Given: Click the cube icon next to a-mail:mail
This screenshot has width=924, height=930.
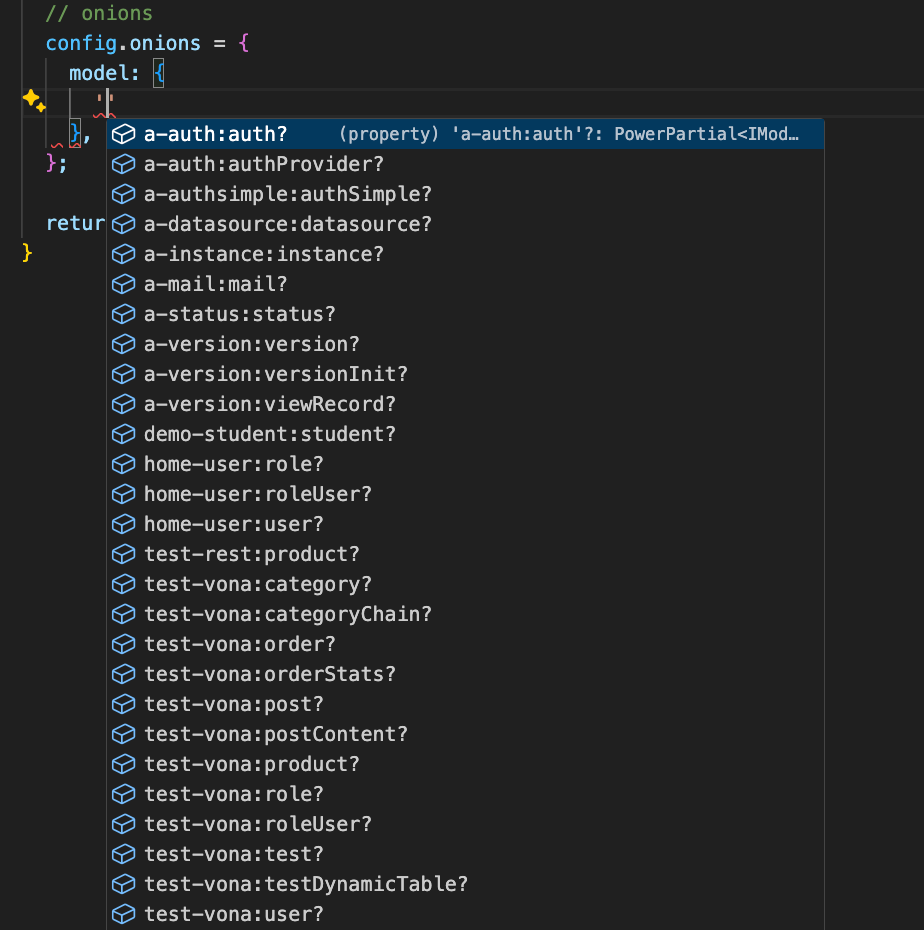Looking at the screenshot, I should 123,284.
